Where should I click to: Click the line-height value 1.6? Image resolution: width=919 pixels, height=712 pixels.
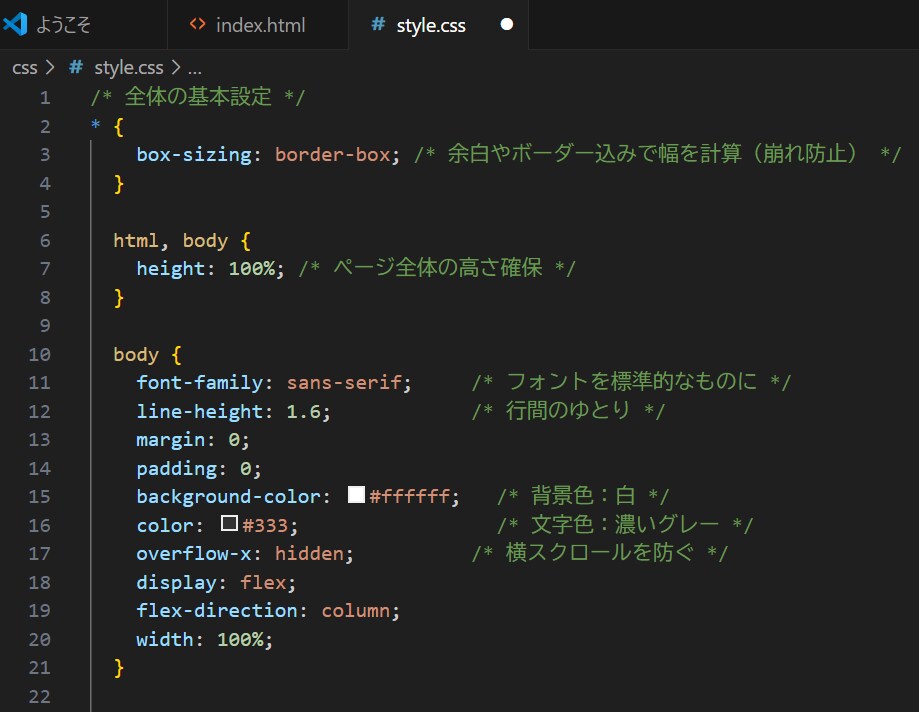point(304,411)
